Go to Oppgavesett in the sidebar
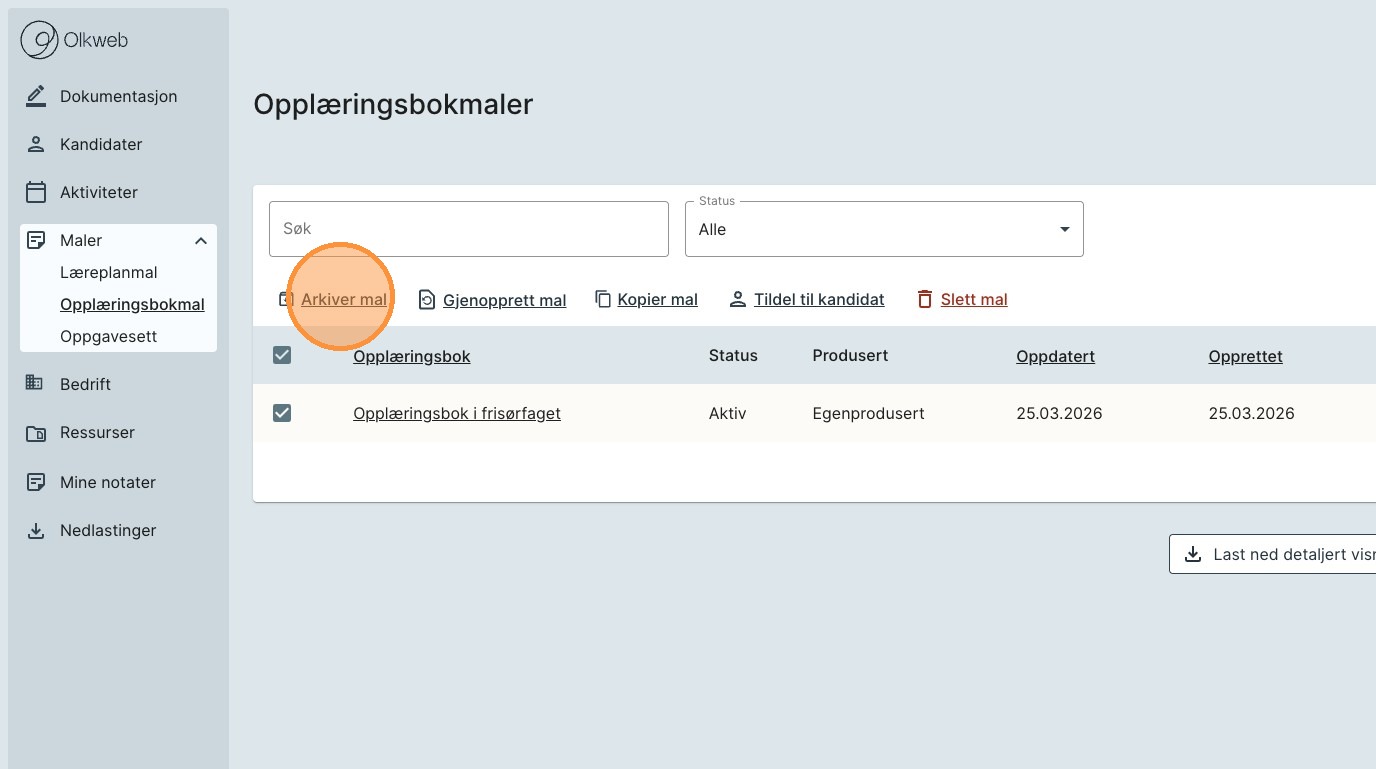The image size is (1376, 769). point(108,336)
